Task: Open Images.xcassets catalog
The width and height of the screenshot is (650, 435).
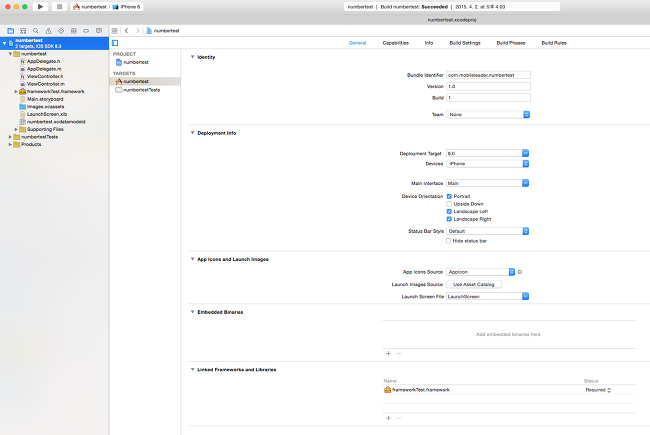Action: [x=45, y=107]
